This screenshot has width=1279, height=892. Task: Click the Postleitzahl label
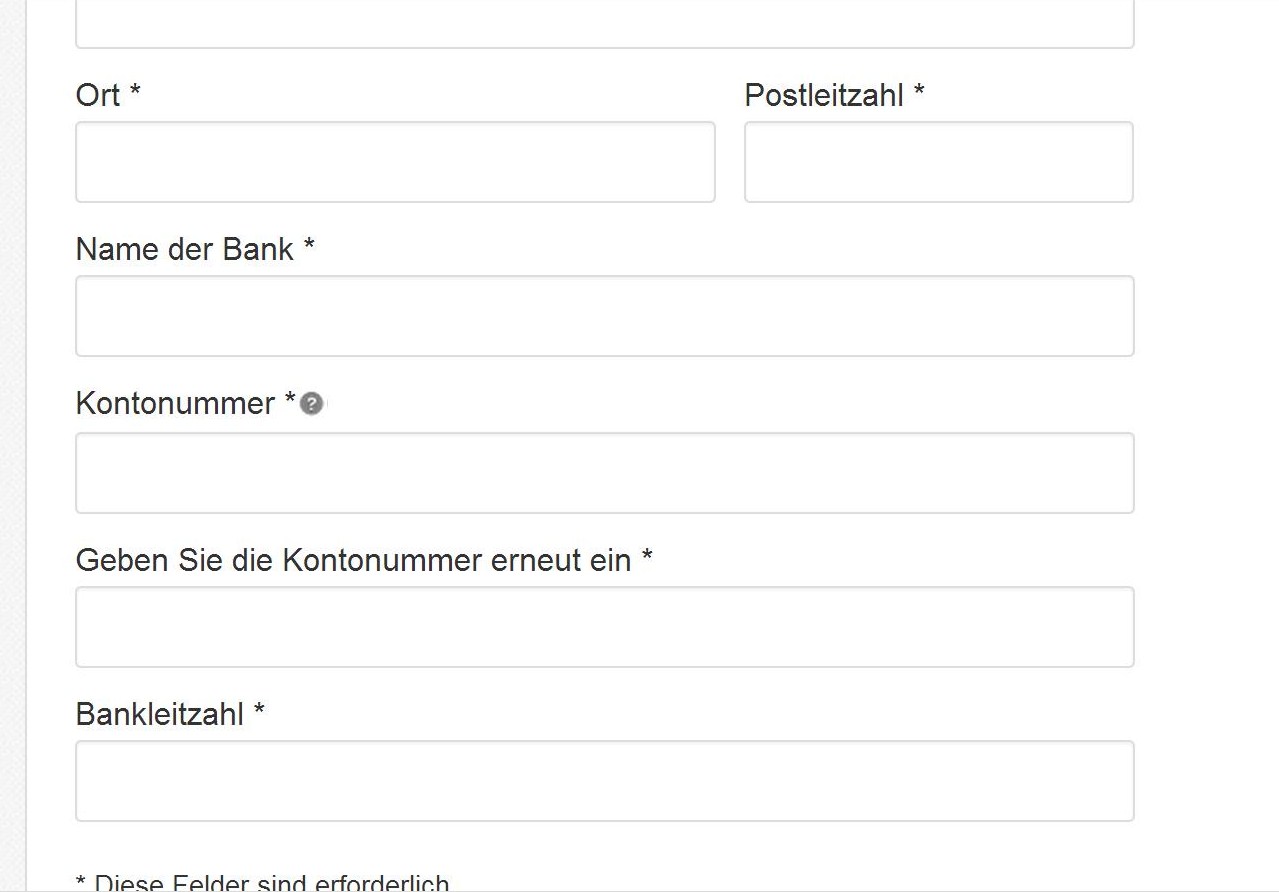(x=824, y=96)
